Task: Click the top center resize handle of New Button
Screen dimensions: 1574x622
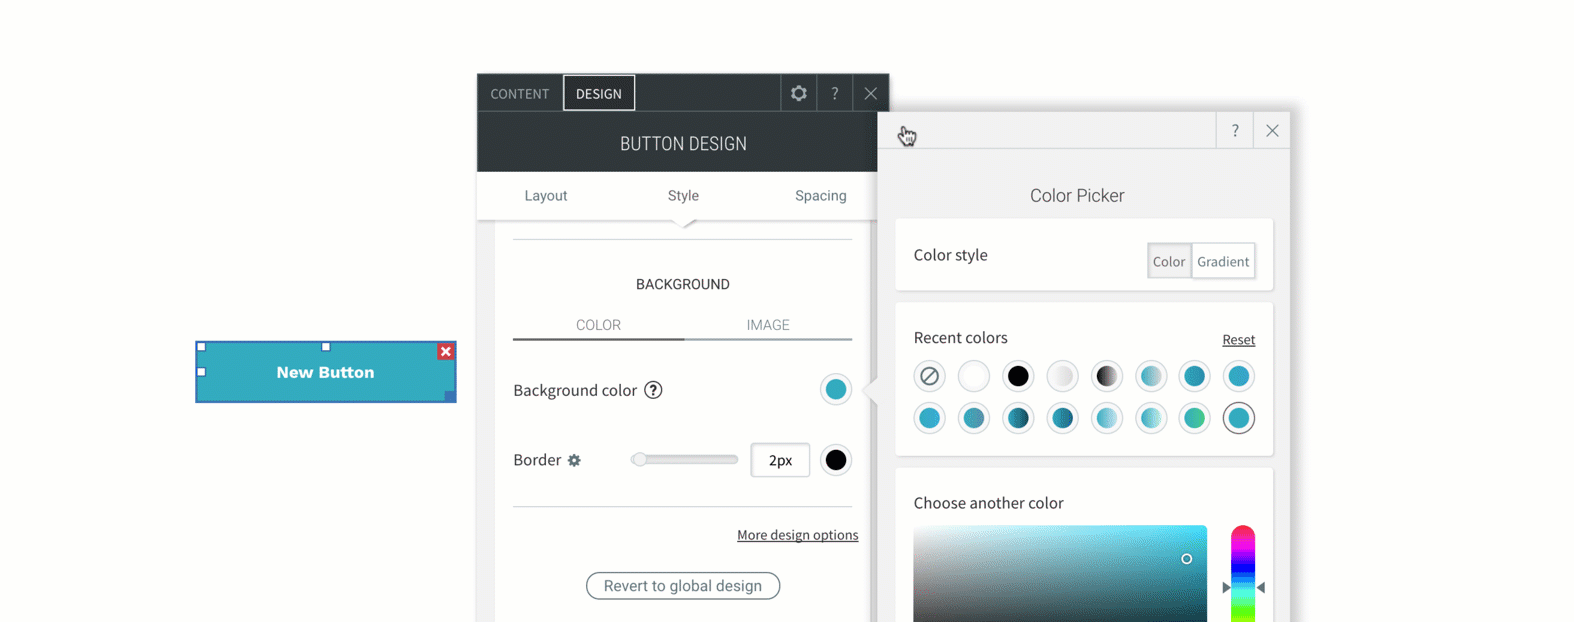Action: coord(326,347)
